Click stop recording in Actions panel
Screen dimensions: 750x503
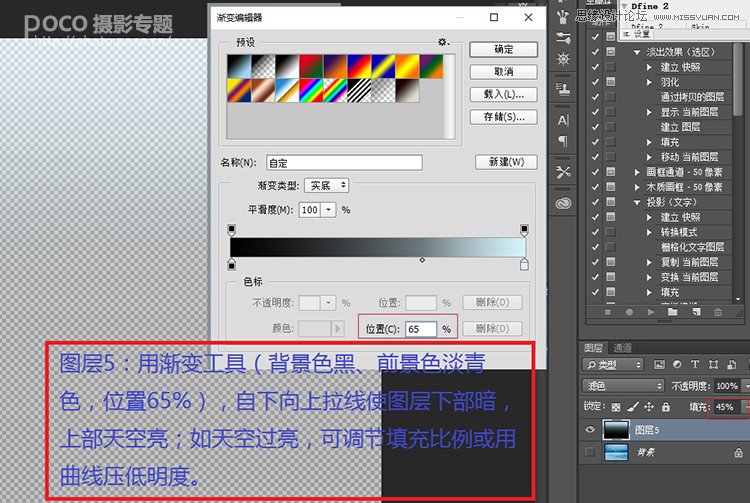(x=607, y=312)
